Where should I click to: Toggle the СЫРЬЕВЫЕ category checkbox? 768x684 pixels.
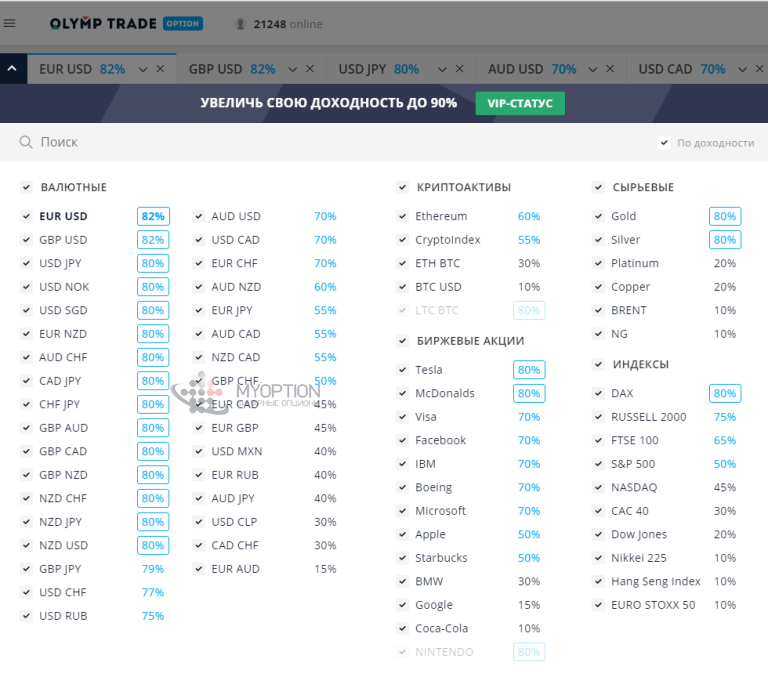point(599,187)
